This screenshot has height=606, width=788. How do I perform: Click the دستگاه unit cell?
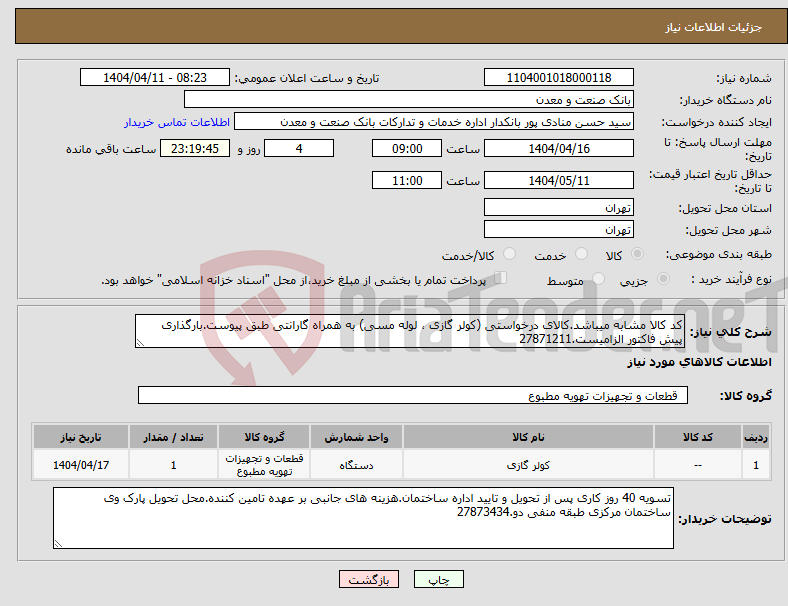[x=356, y=465]
